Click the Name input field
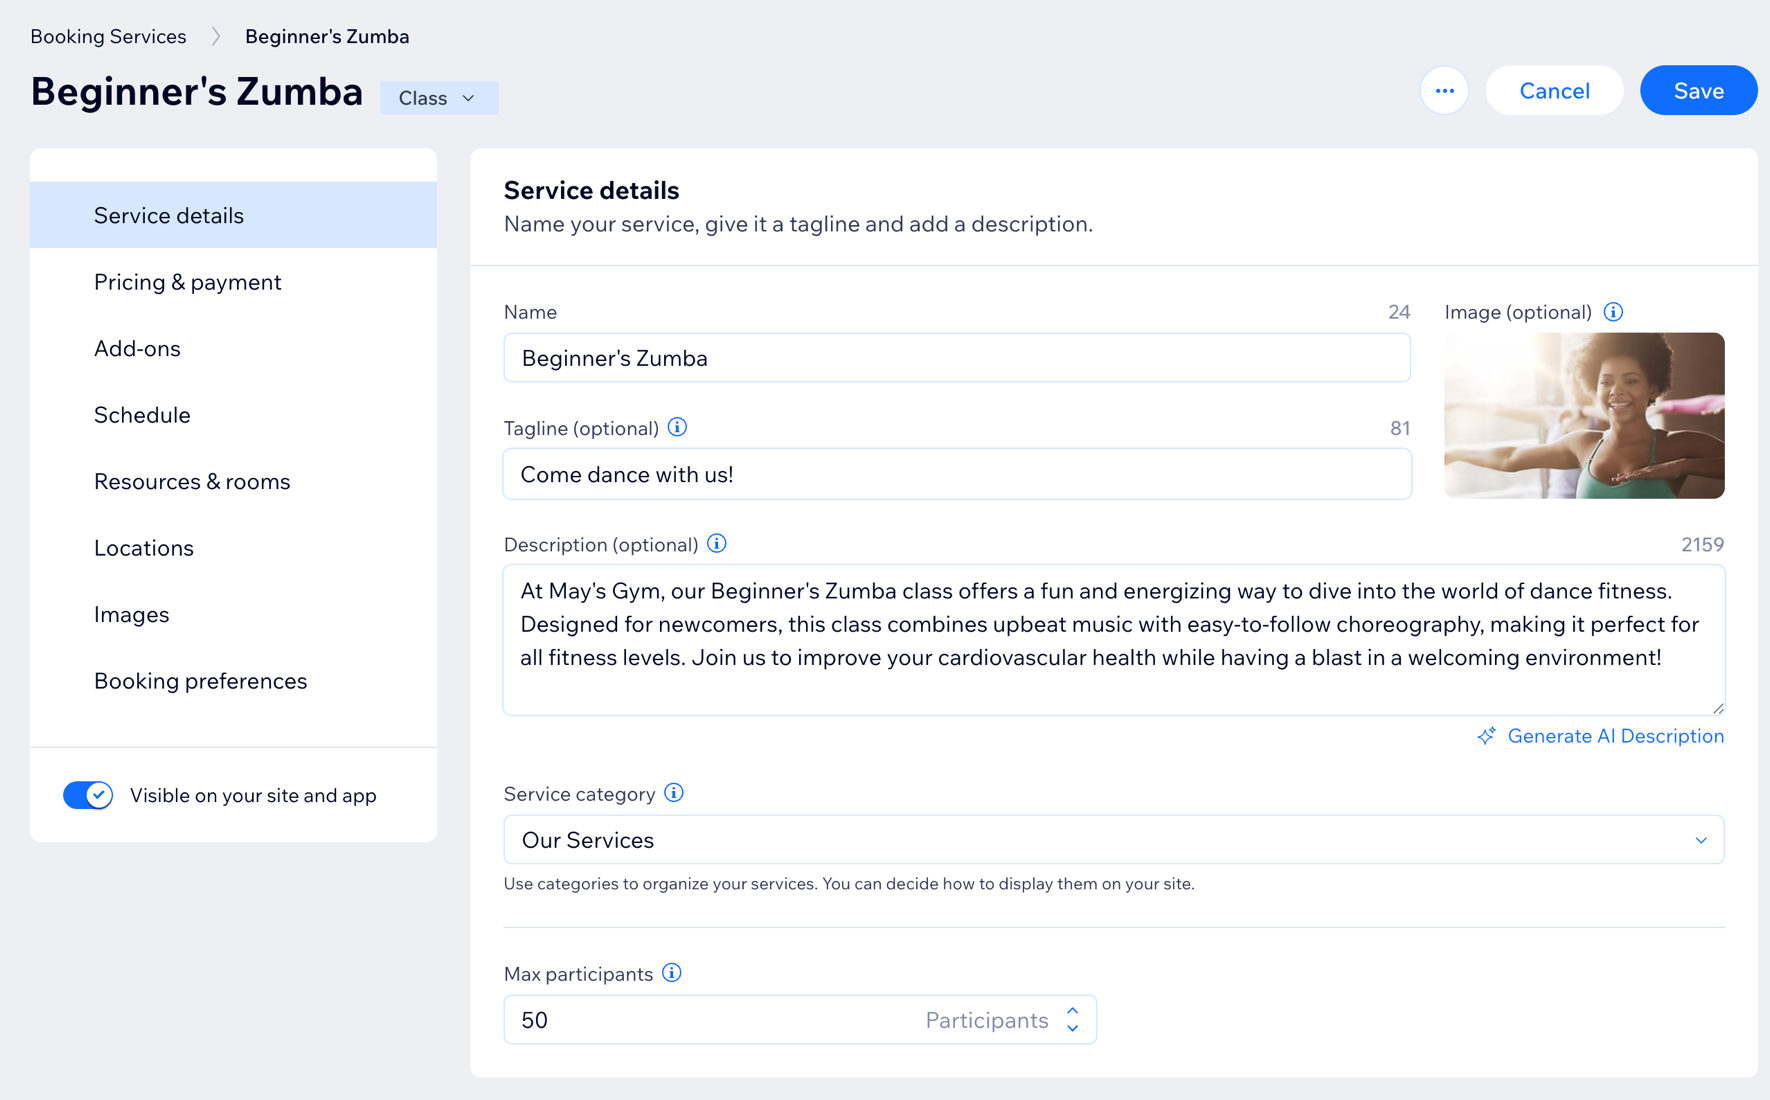 click(x=957, y=358)
